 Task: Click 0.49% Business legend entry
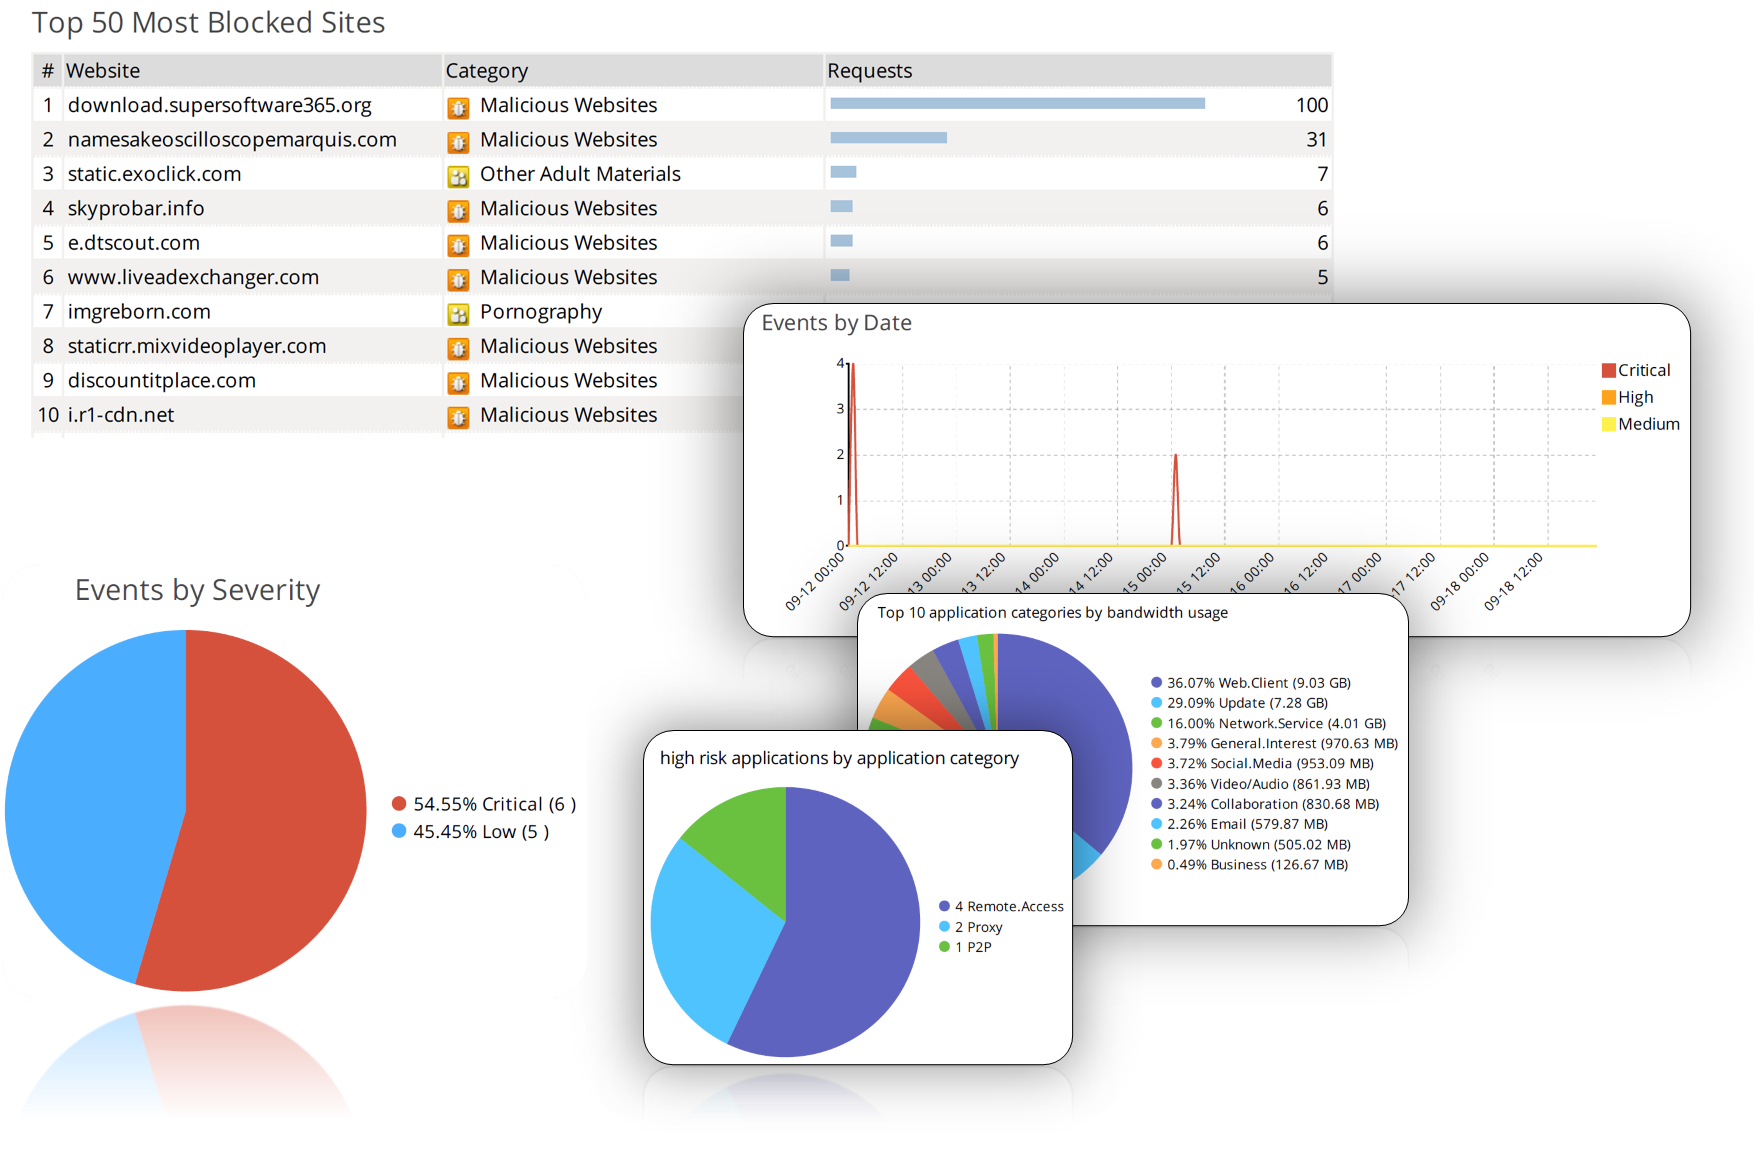1249,864
